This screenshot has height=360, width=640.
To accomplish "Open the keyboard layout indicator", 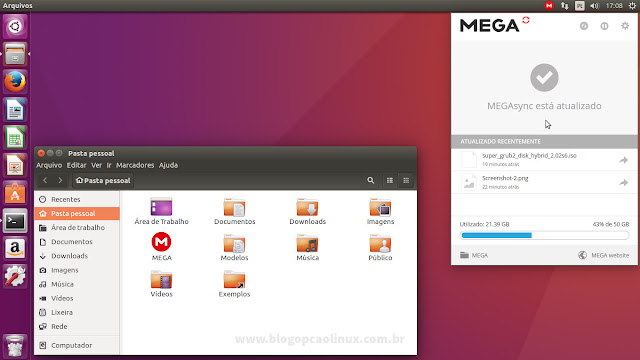I will pos(580,6).
